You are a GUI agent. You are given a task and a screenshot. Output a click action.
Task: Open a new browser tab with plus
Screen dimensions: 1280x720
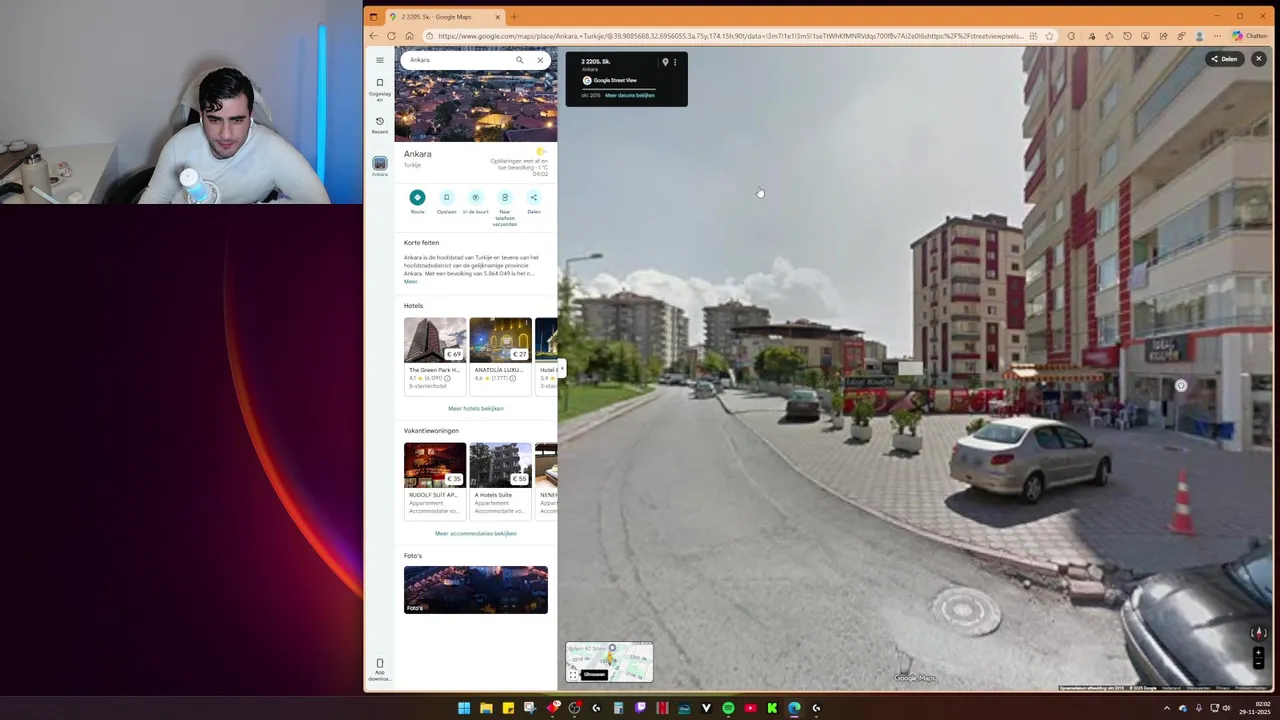tap(514, 17)
